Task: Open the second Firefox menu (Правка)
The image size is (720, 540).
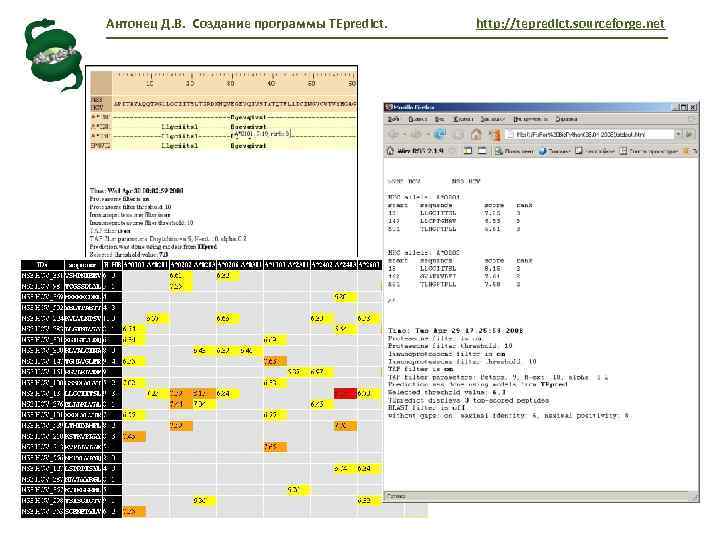Action: [418, 119]
